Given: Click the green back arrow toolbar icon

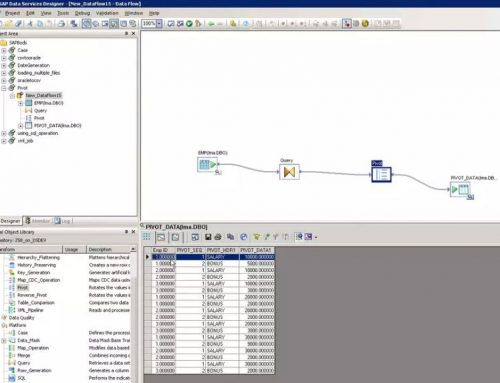Looking at the screenshot, I should (x=211, y=24).
